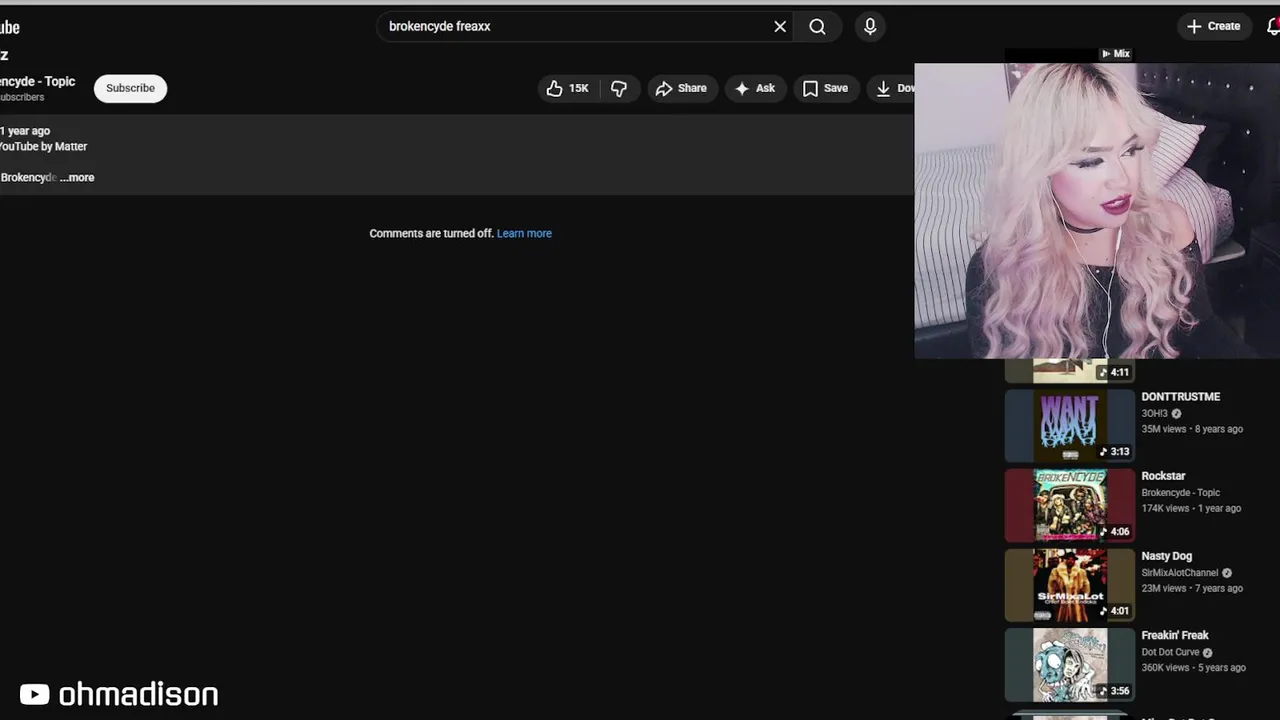Open the Brokencyde - Topic channel name

point(37,81)
